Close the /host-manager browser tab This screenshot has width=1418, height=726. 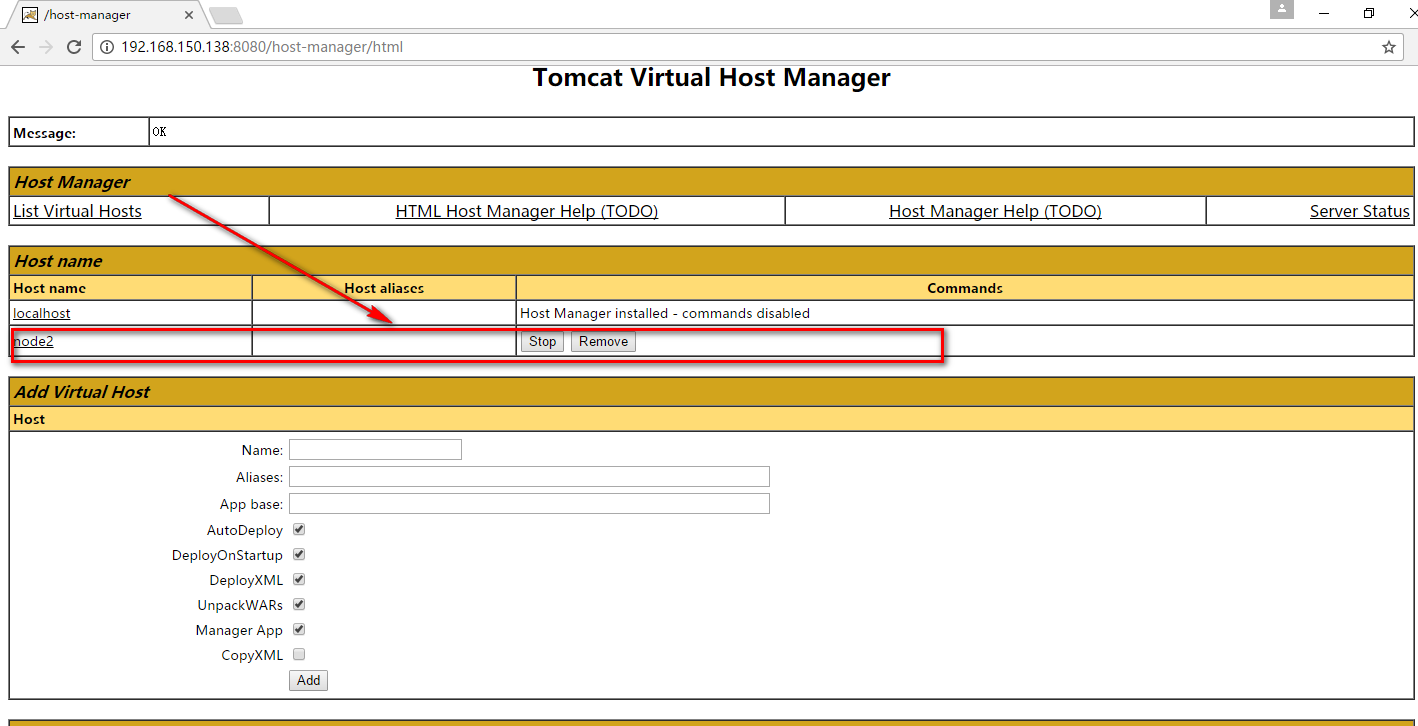click(189, 15)
